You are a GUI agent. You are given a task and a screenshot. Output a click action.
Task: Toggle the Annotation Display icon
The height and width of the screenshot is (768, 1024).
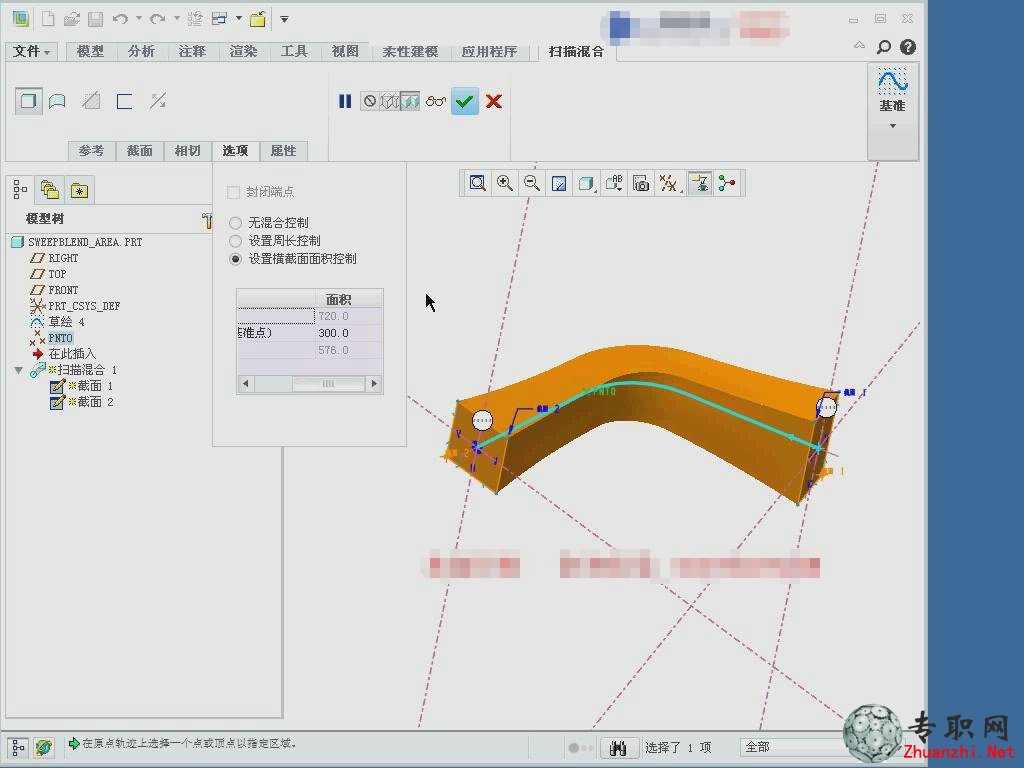click(x=699, y=184)
